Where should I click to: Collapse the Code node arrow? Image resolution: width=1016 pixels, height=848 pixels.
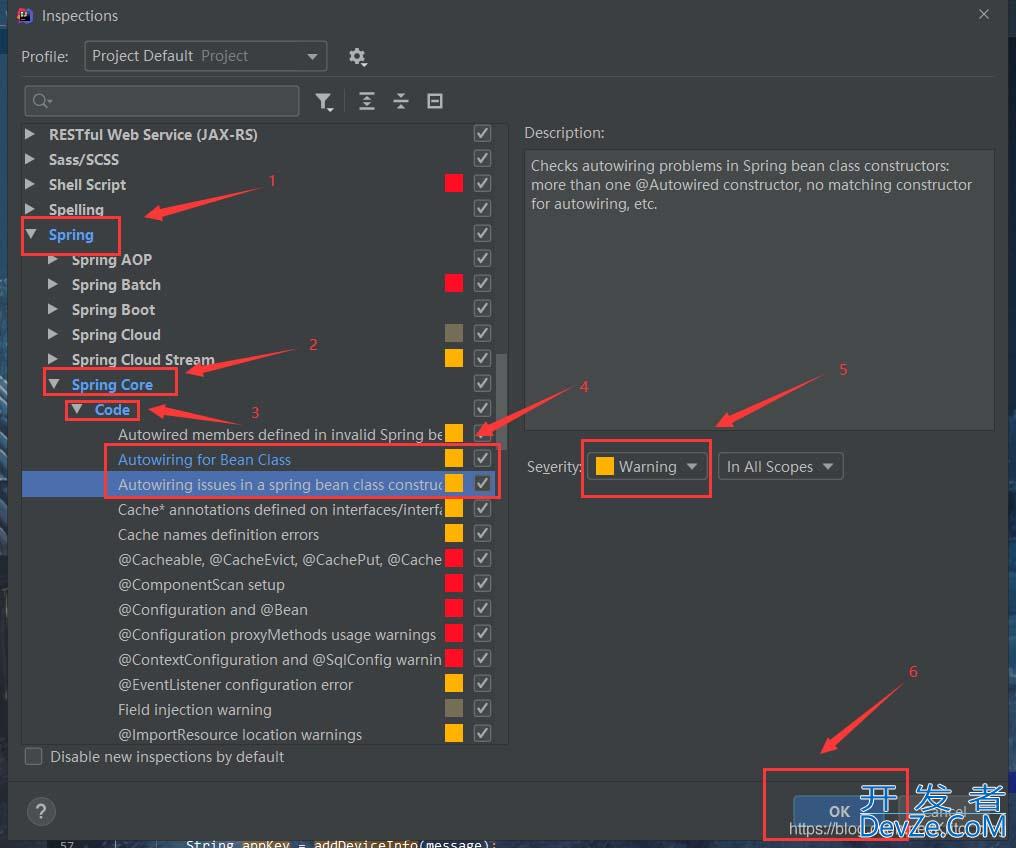point(77,409)
